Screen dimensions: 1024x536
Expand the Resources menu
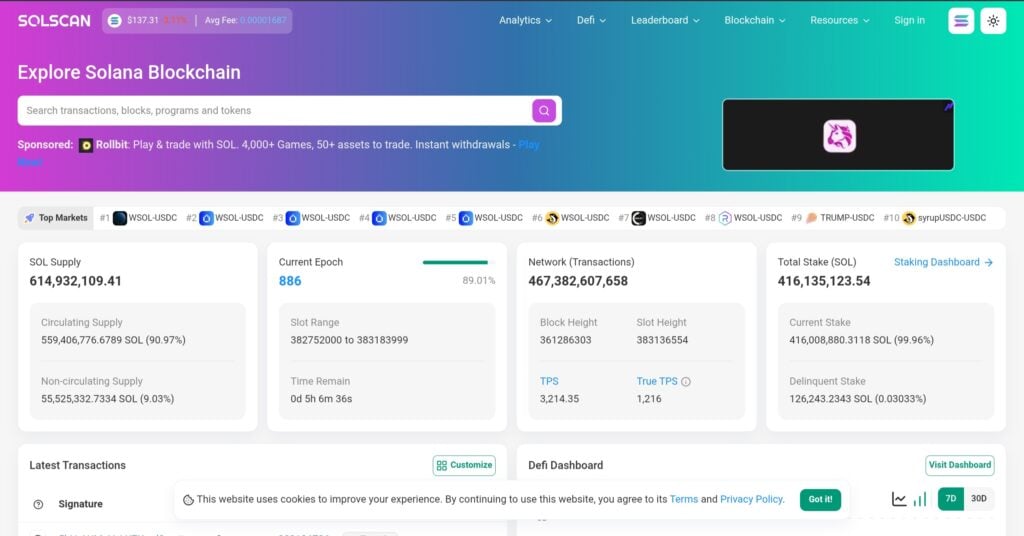(x=839, y=21)
